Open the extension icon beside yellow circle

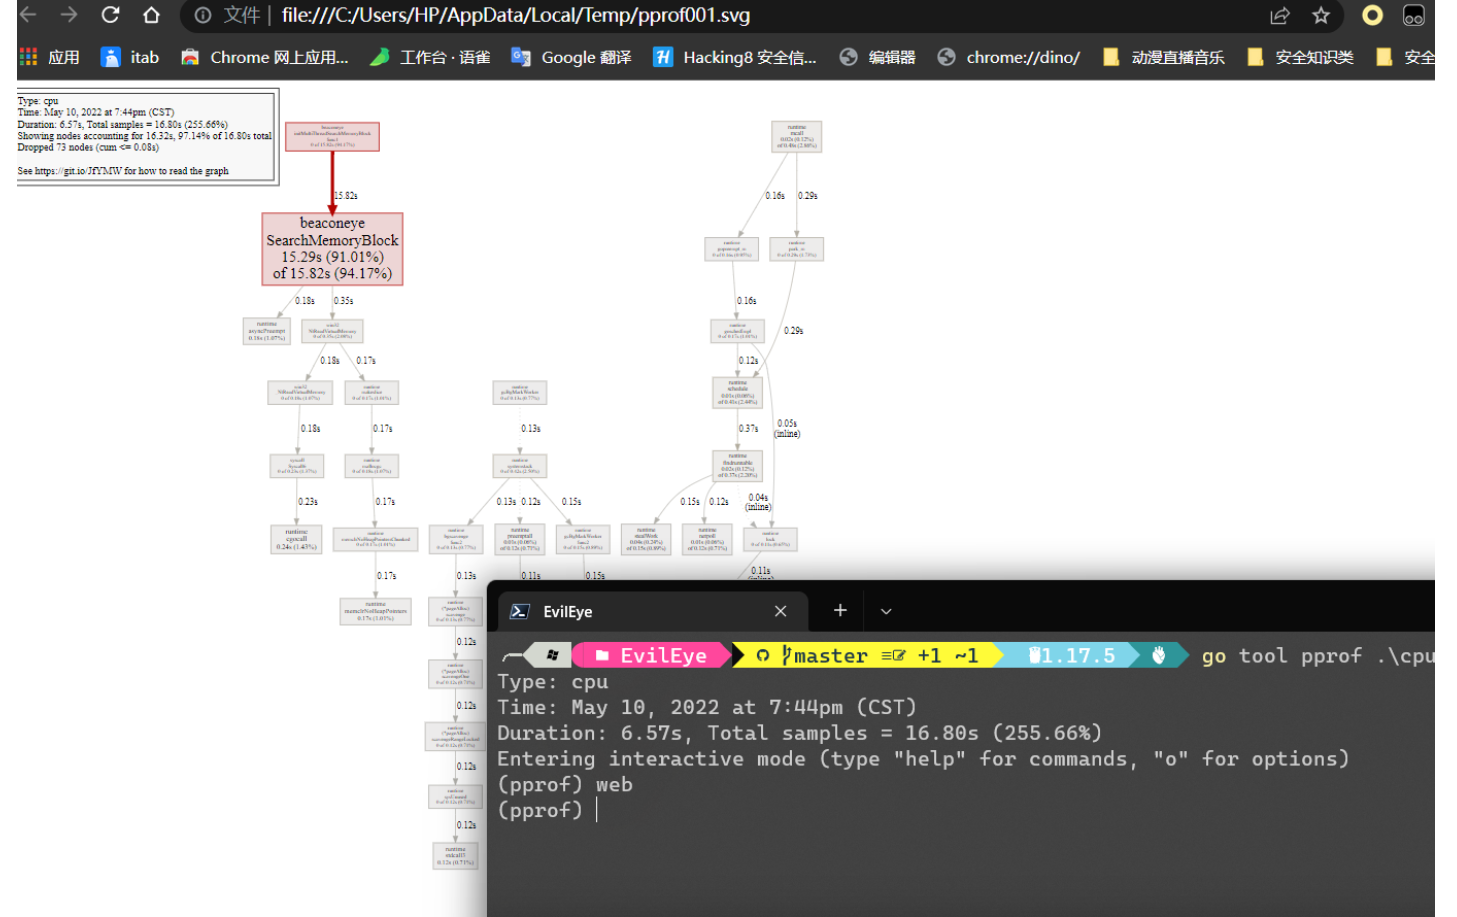click(x=1413, y=15)
